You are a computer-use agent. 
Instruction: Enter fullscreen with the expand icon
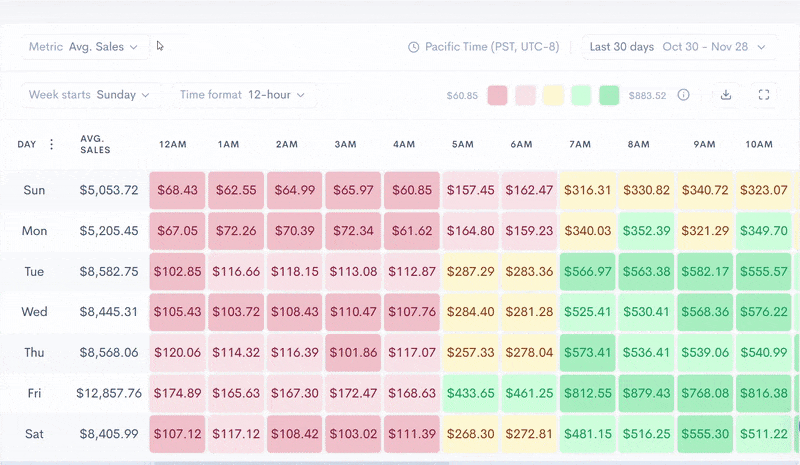764,95
